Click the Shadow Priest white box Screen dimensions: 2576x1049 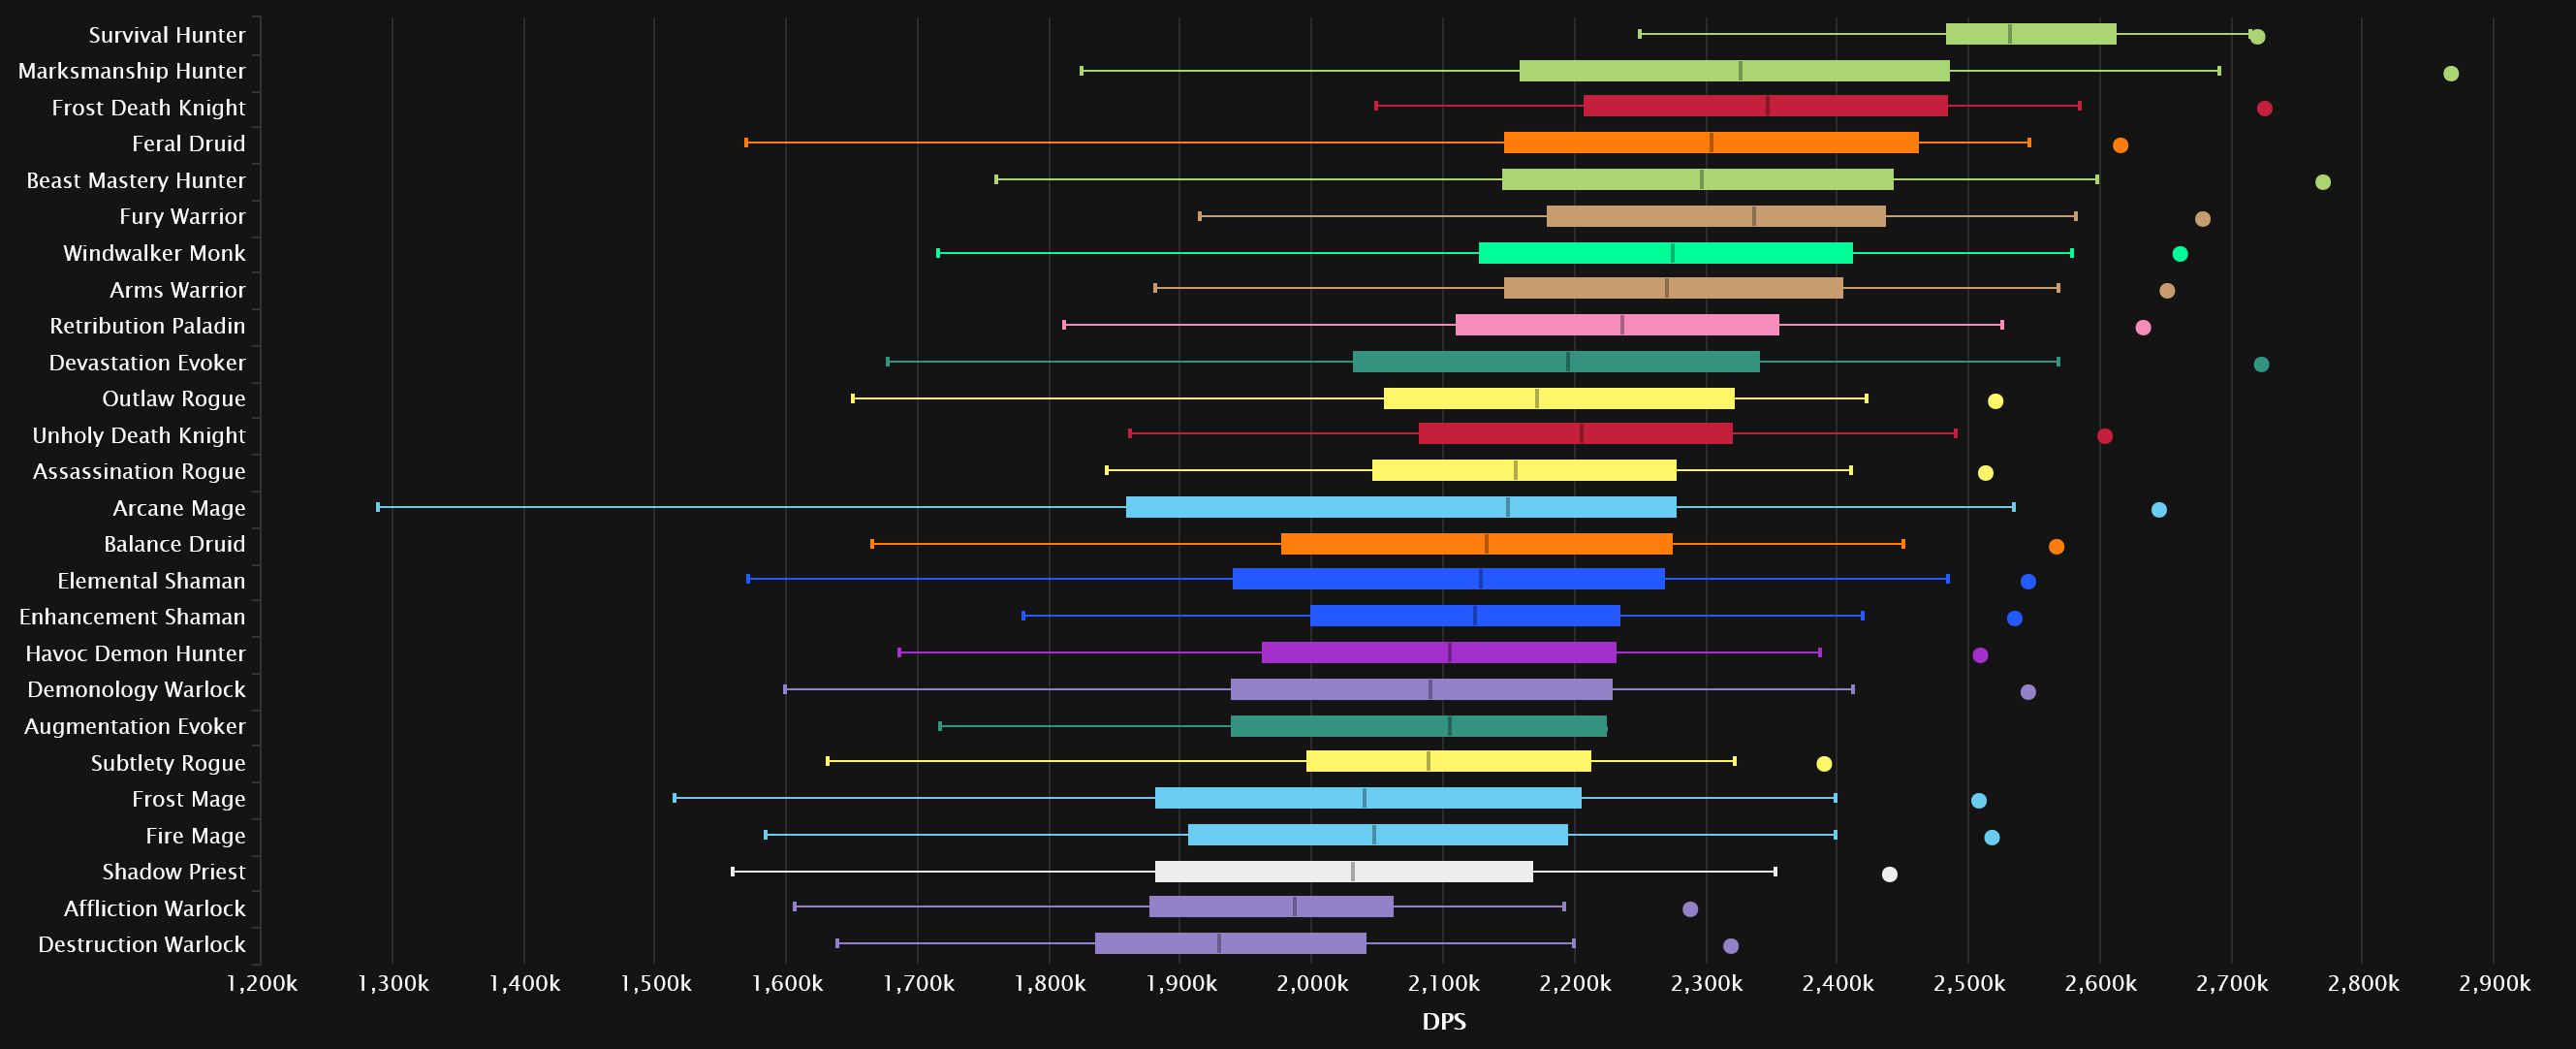(x=1344, y=871)
